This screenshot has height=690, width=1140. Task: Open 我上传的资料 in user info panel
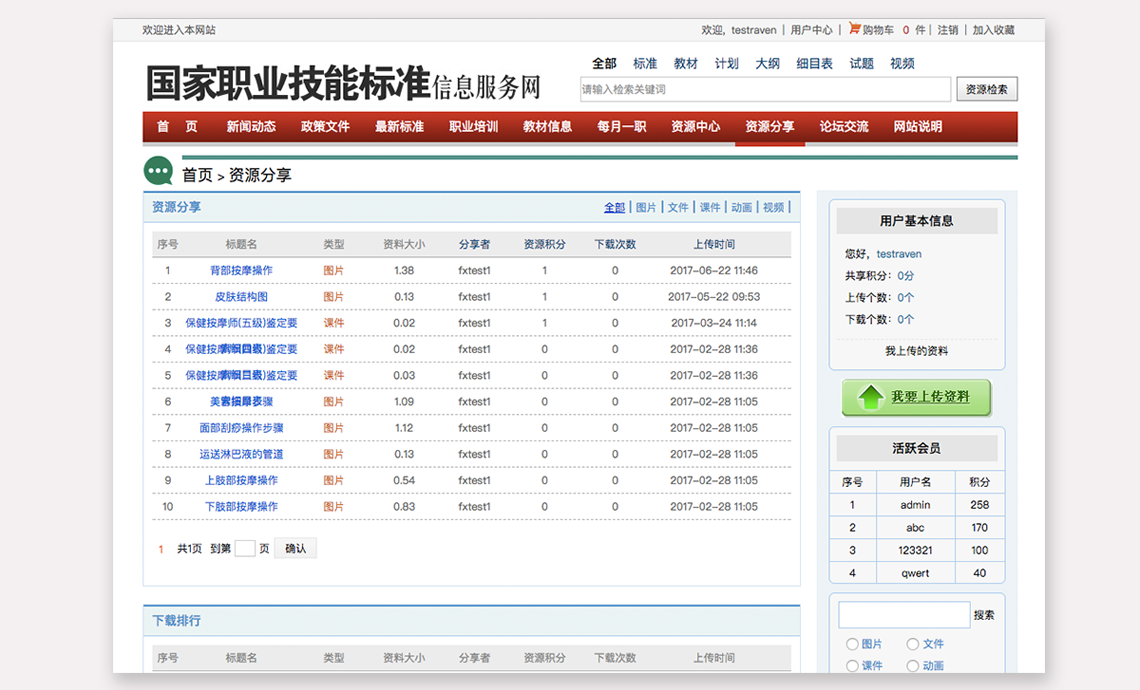[916, 351]
